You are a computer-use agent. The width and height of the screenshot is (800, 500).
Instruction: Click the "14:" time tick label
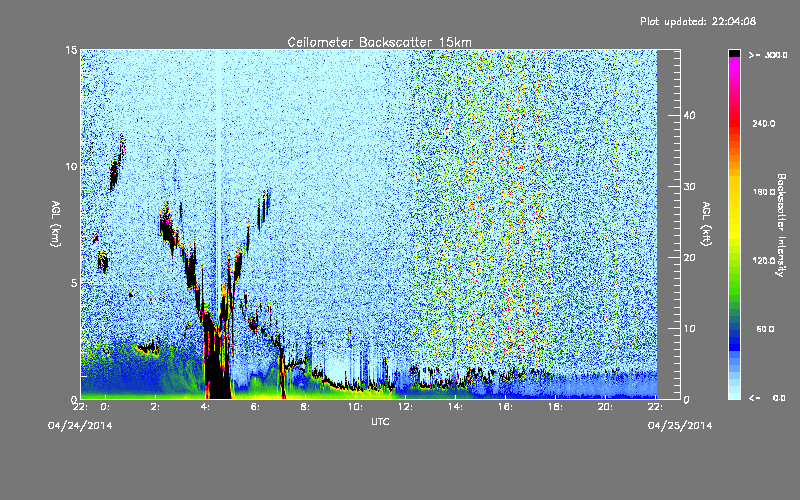[455, 407]
